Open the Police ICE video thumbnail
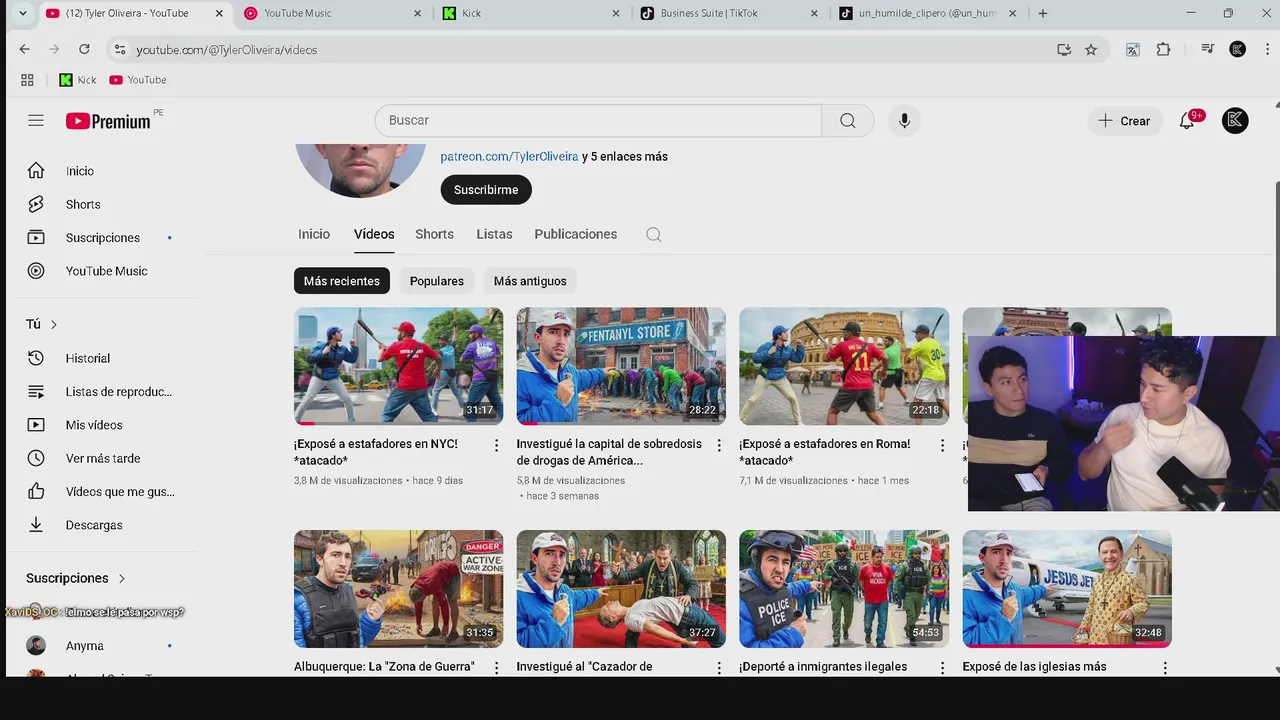1280x720 pixels. pos(844,589)
